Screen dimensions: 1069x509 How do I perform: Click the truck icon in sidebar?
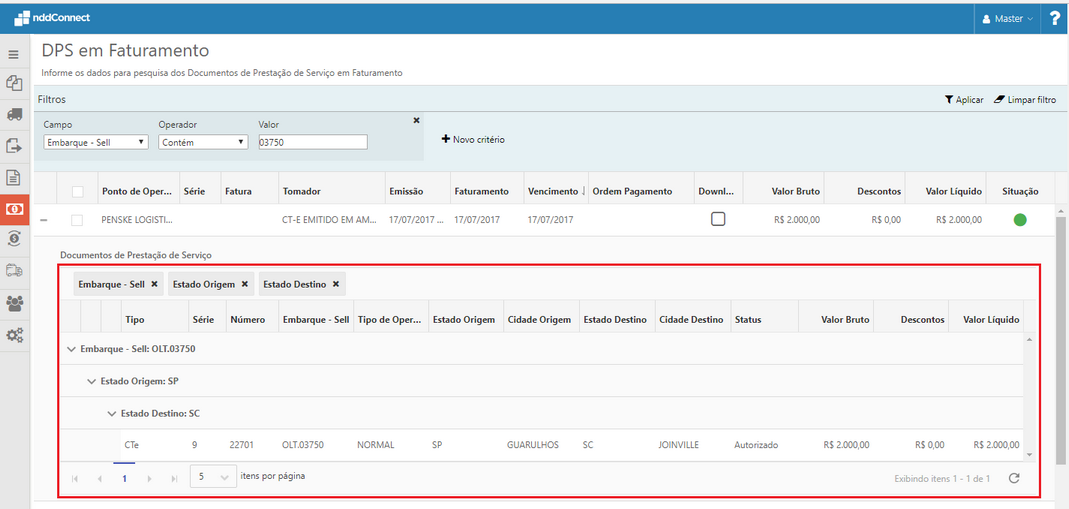14,114
